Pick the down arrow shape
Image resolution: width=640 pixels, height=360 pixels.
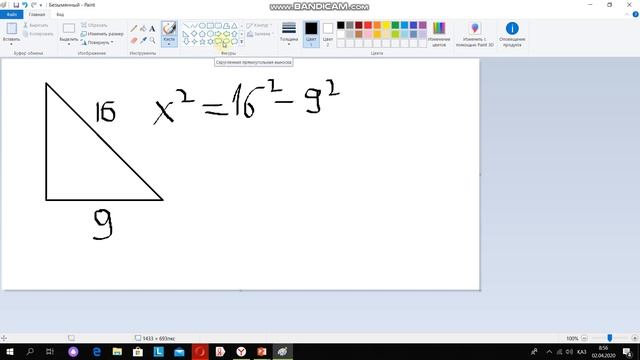186,41
